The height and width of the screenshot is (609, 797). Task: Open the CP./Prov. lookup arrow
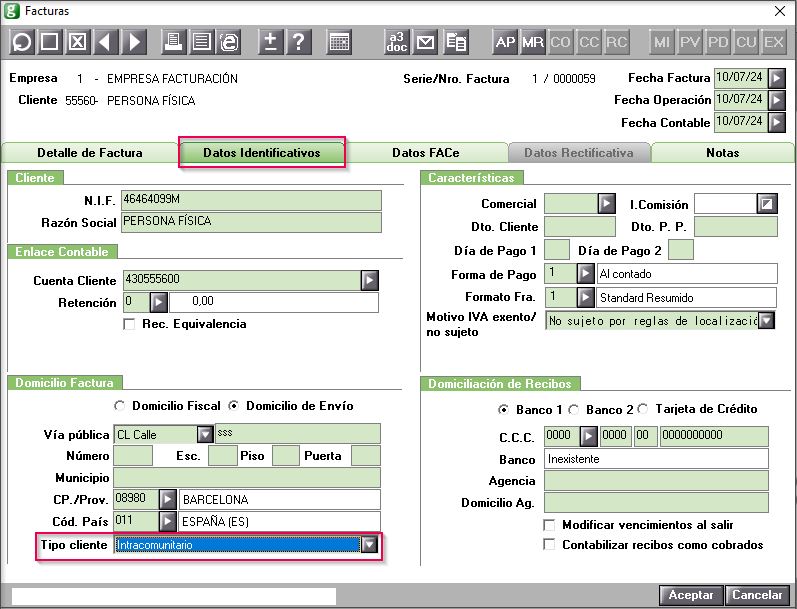pyautogui.click(x=167, y=499)
